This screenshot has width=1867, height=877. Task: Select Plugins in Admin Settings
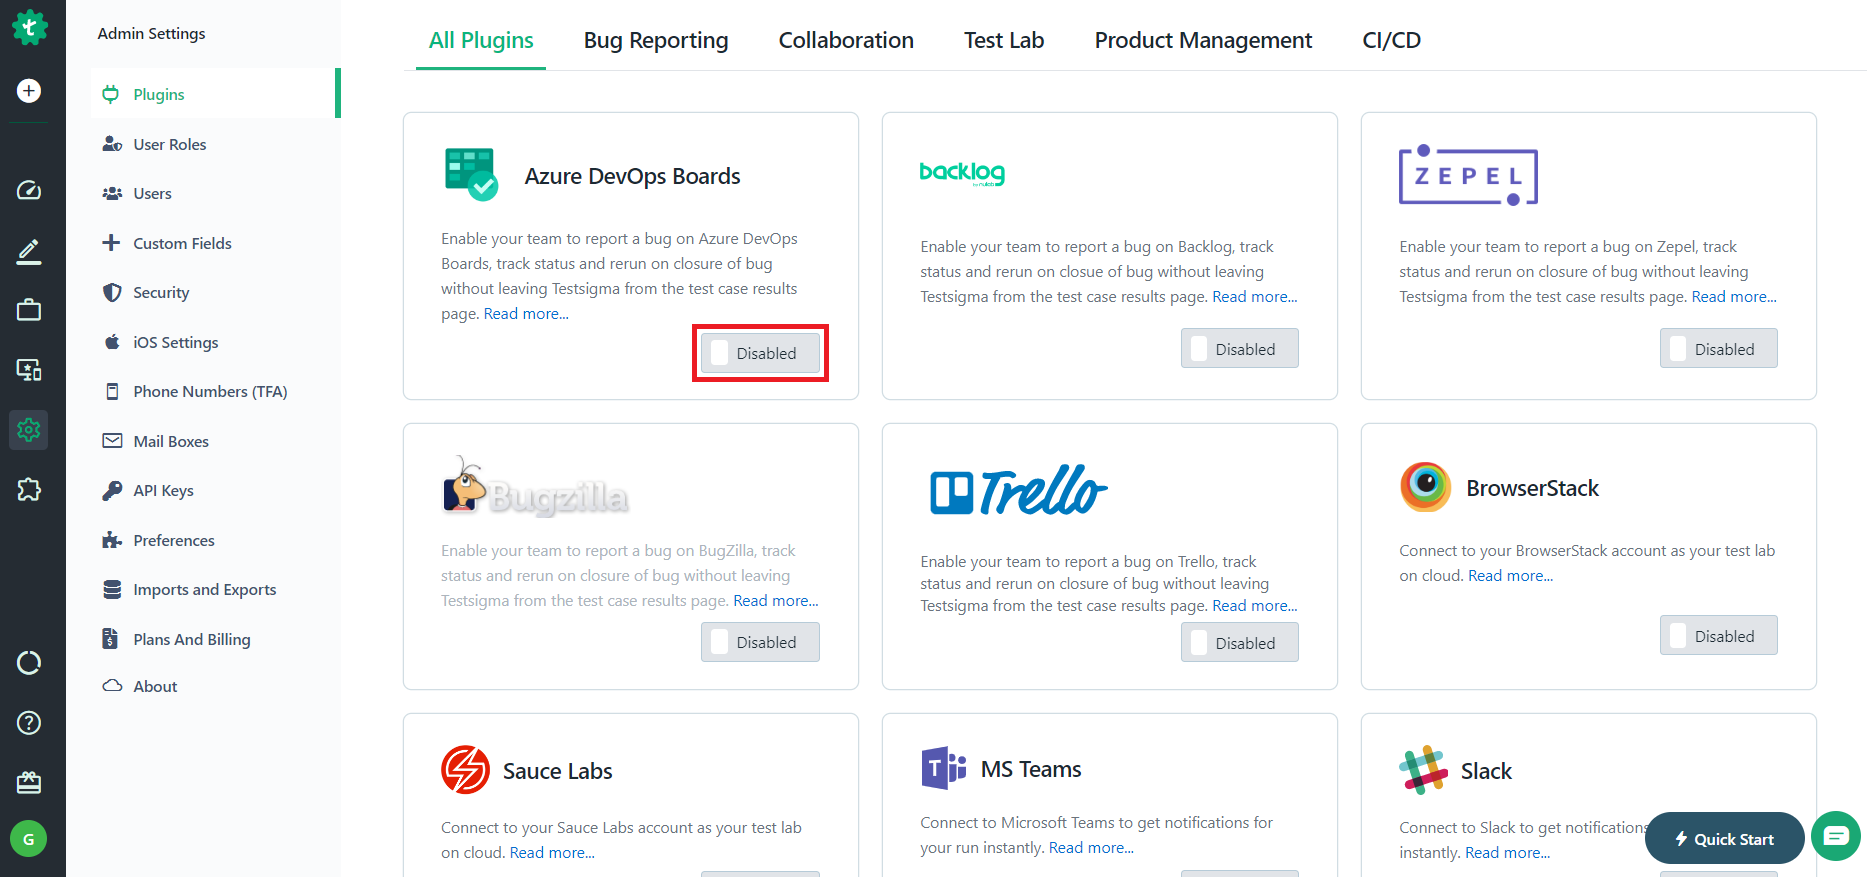point(215,94)
